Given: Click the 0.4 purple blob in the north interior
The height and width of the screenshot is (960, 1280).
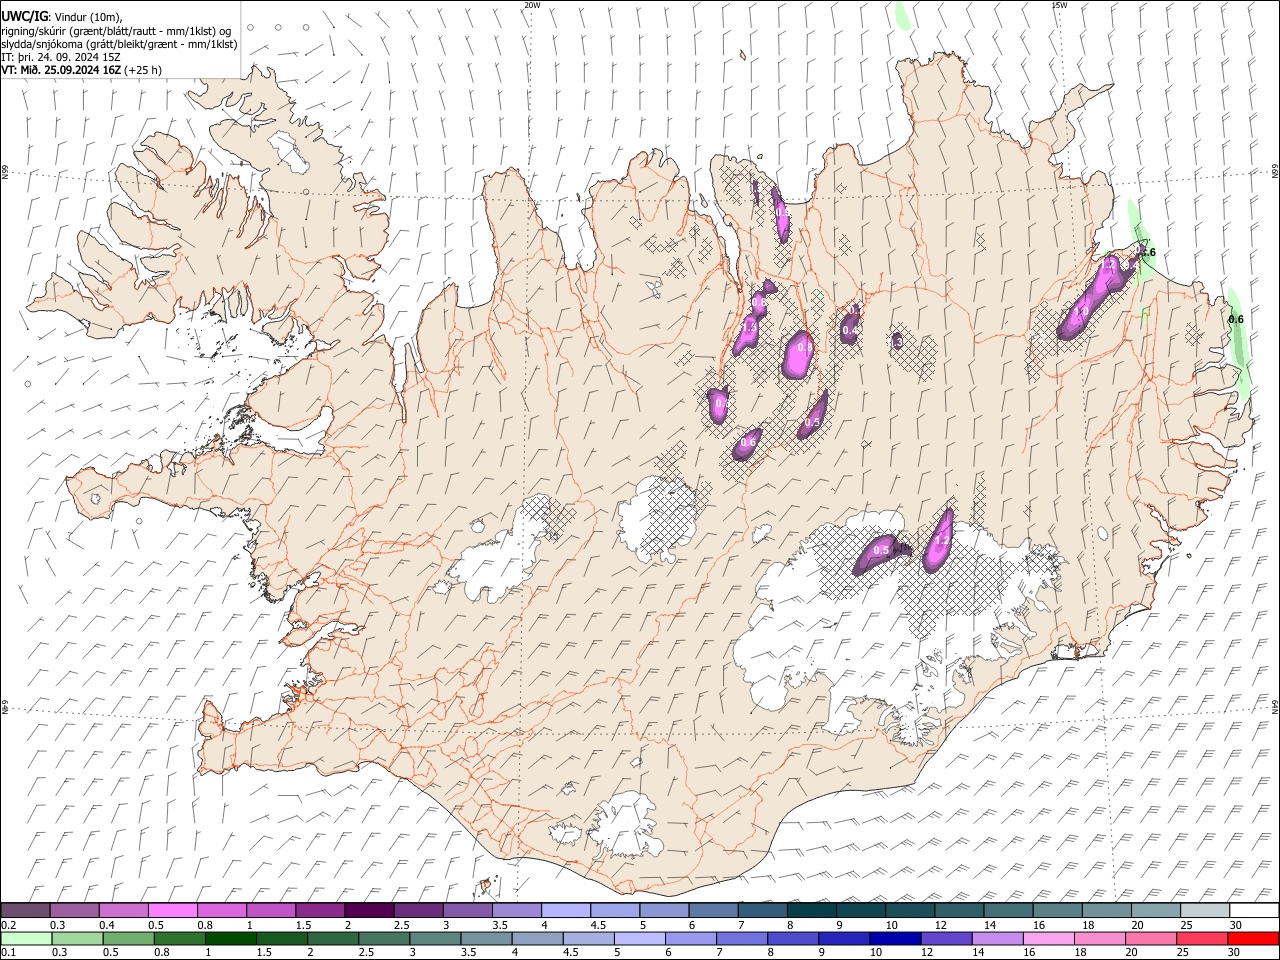Looking at the screenshot, I should tap(850, 328).
